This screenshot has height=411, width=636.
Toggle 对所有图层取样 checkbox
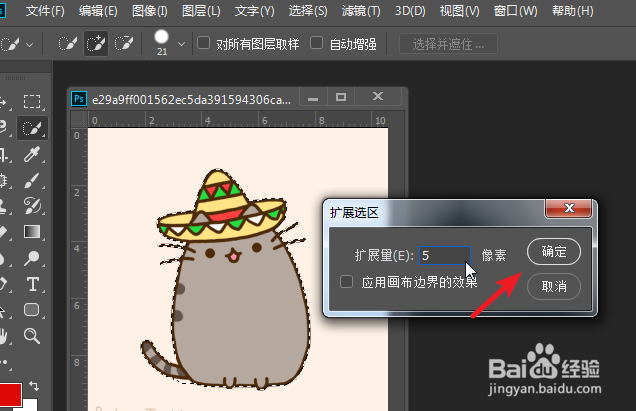point(204,43)
